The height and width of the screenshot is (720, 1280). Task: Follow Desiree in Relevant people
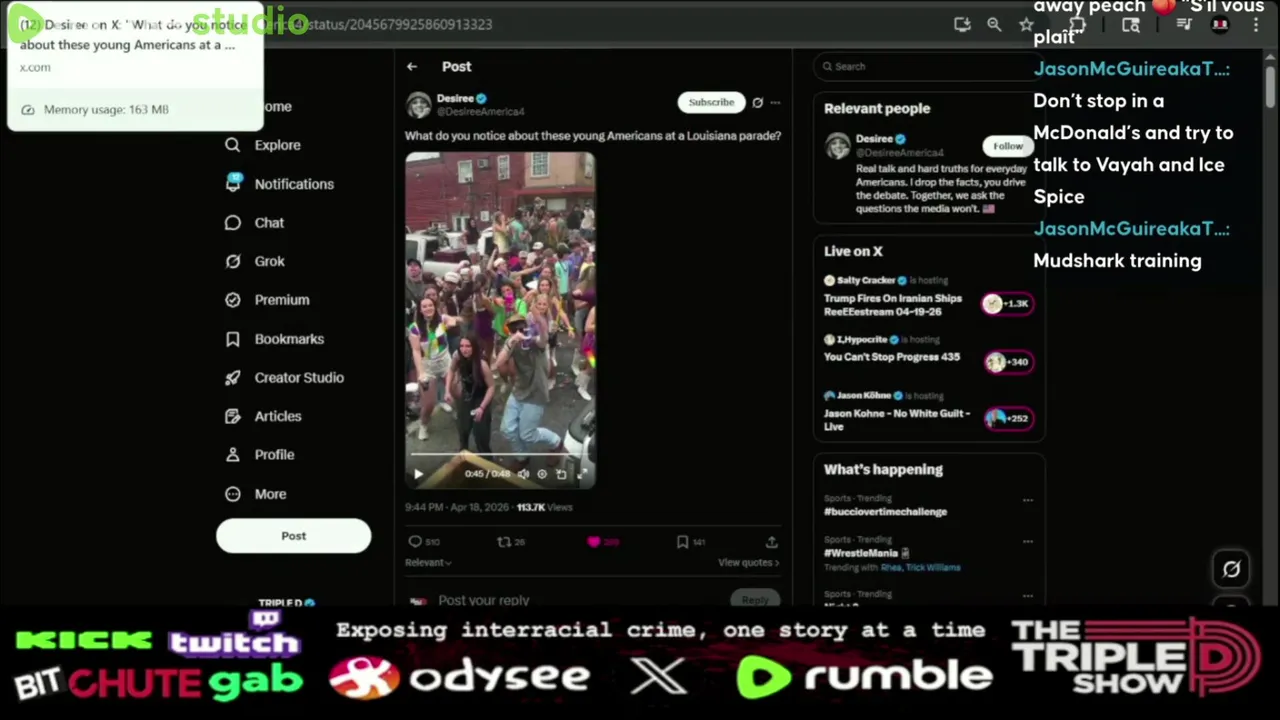[1007, 146]
